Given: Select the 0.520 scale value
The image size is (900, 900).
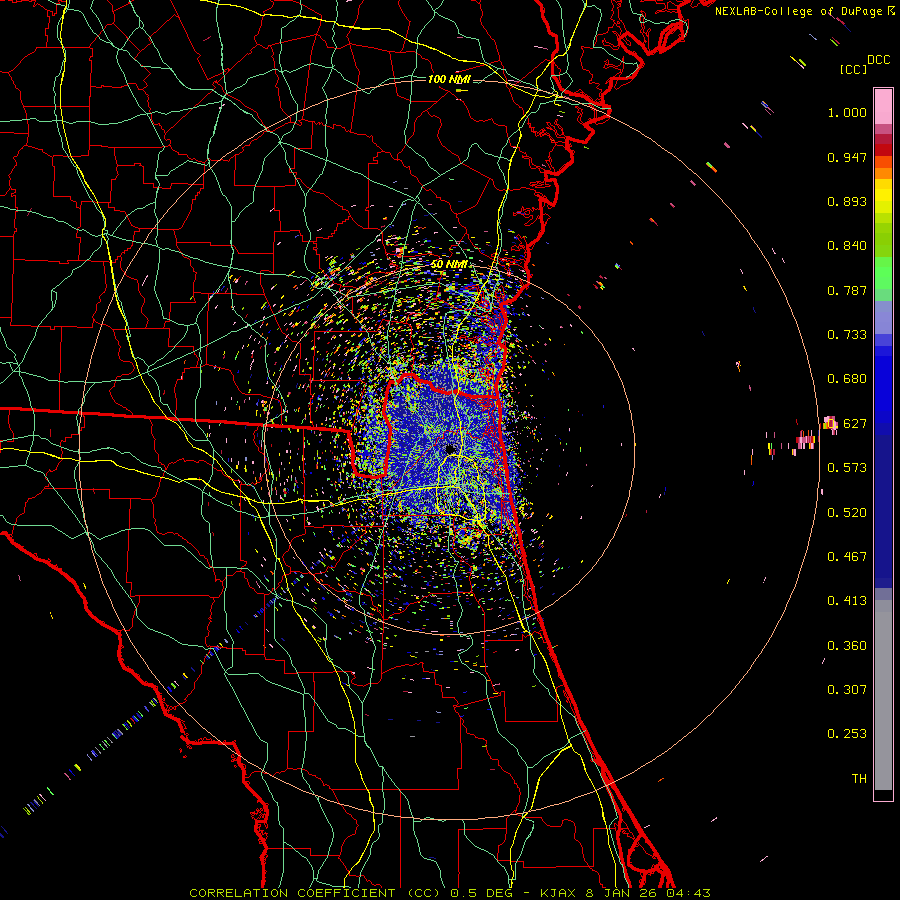Looking at the screenshot, I should [847, 513].
